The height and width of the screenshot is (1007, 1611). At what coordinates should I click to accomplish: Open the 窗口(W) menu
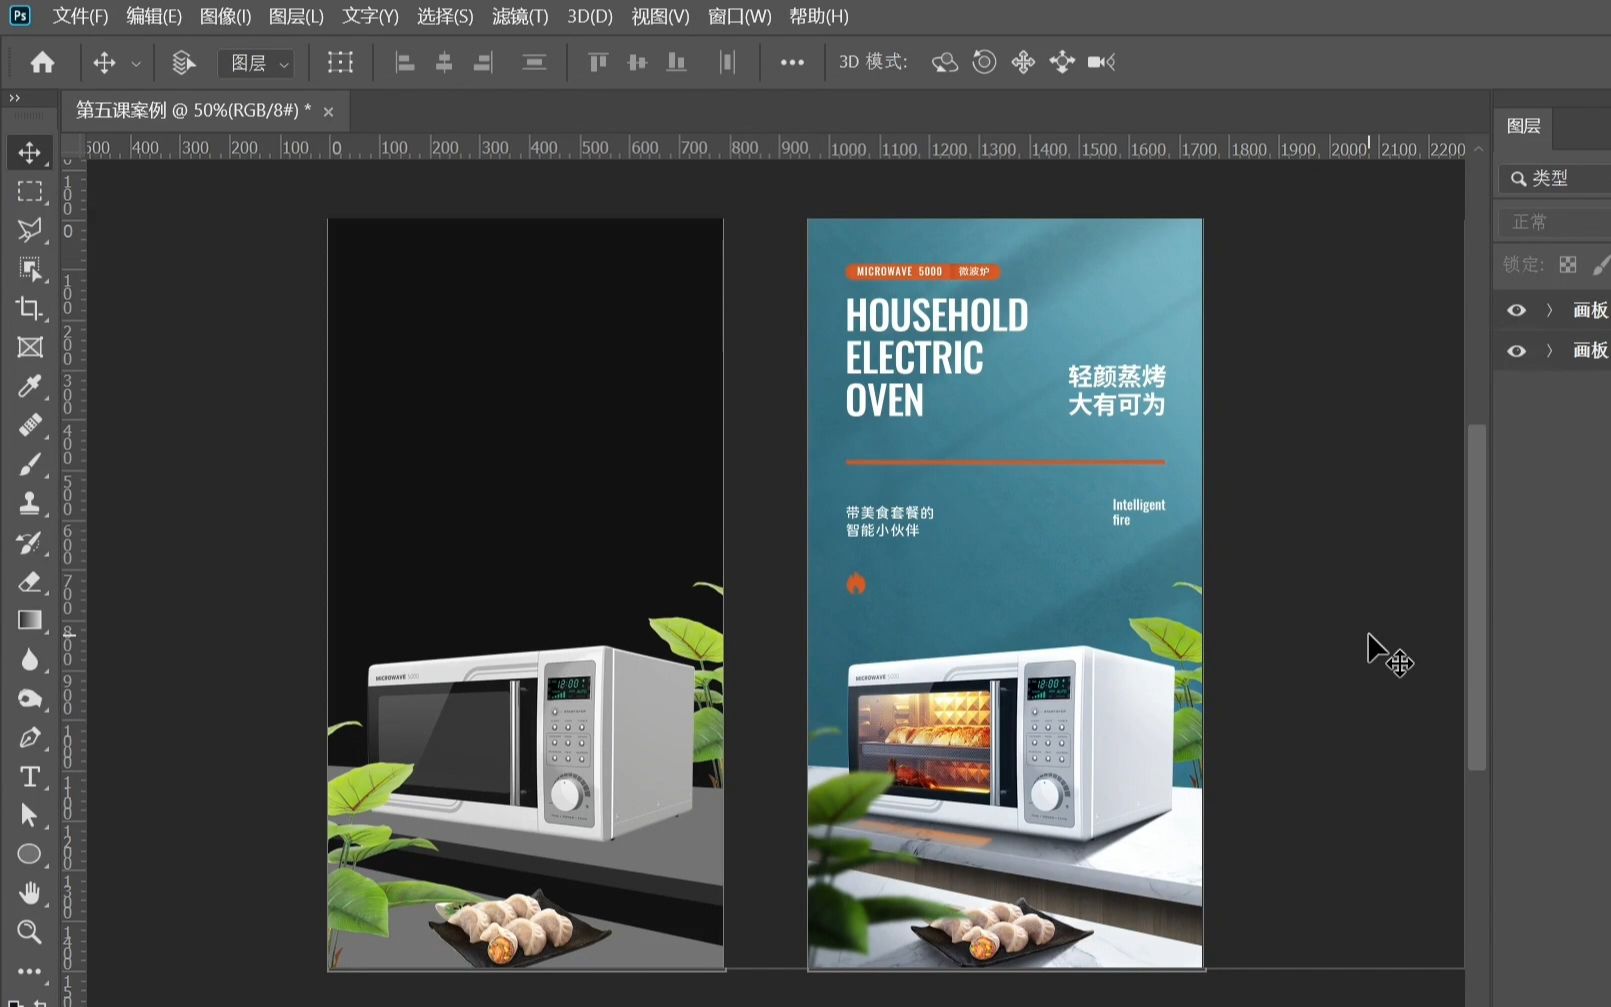[739, 16]
